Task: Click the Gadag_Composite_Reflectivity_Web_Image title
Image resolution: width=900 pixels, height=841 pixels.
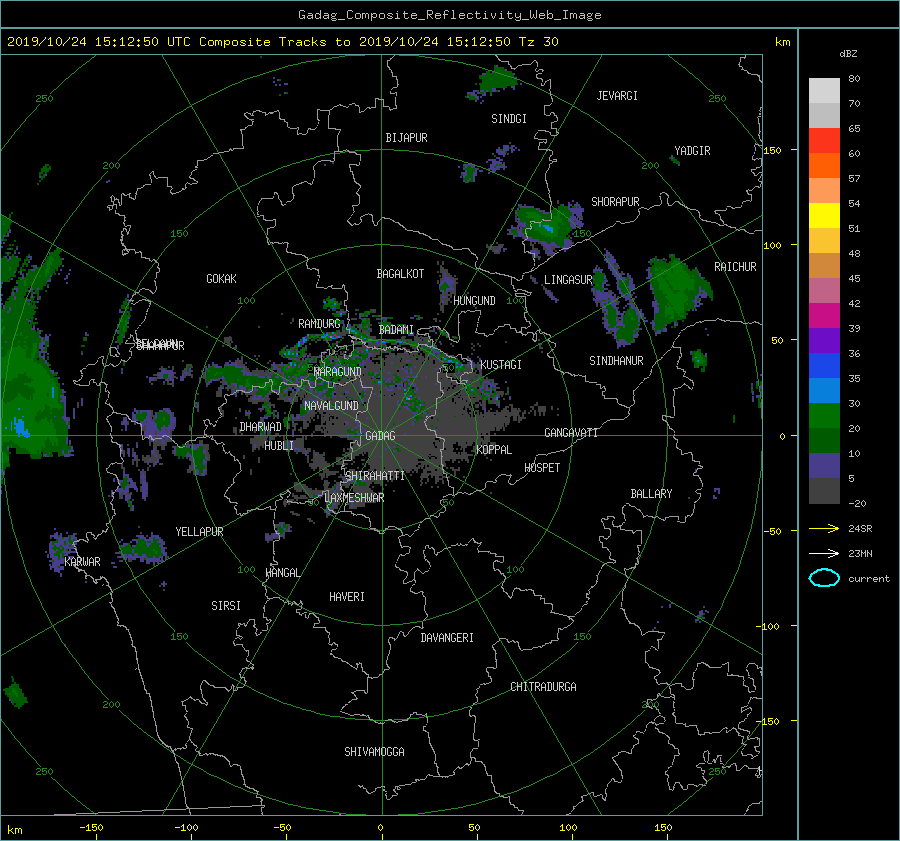Action: (x=449, y=15)
